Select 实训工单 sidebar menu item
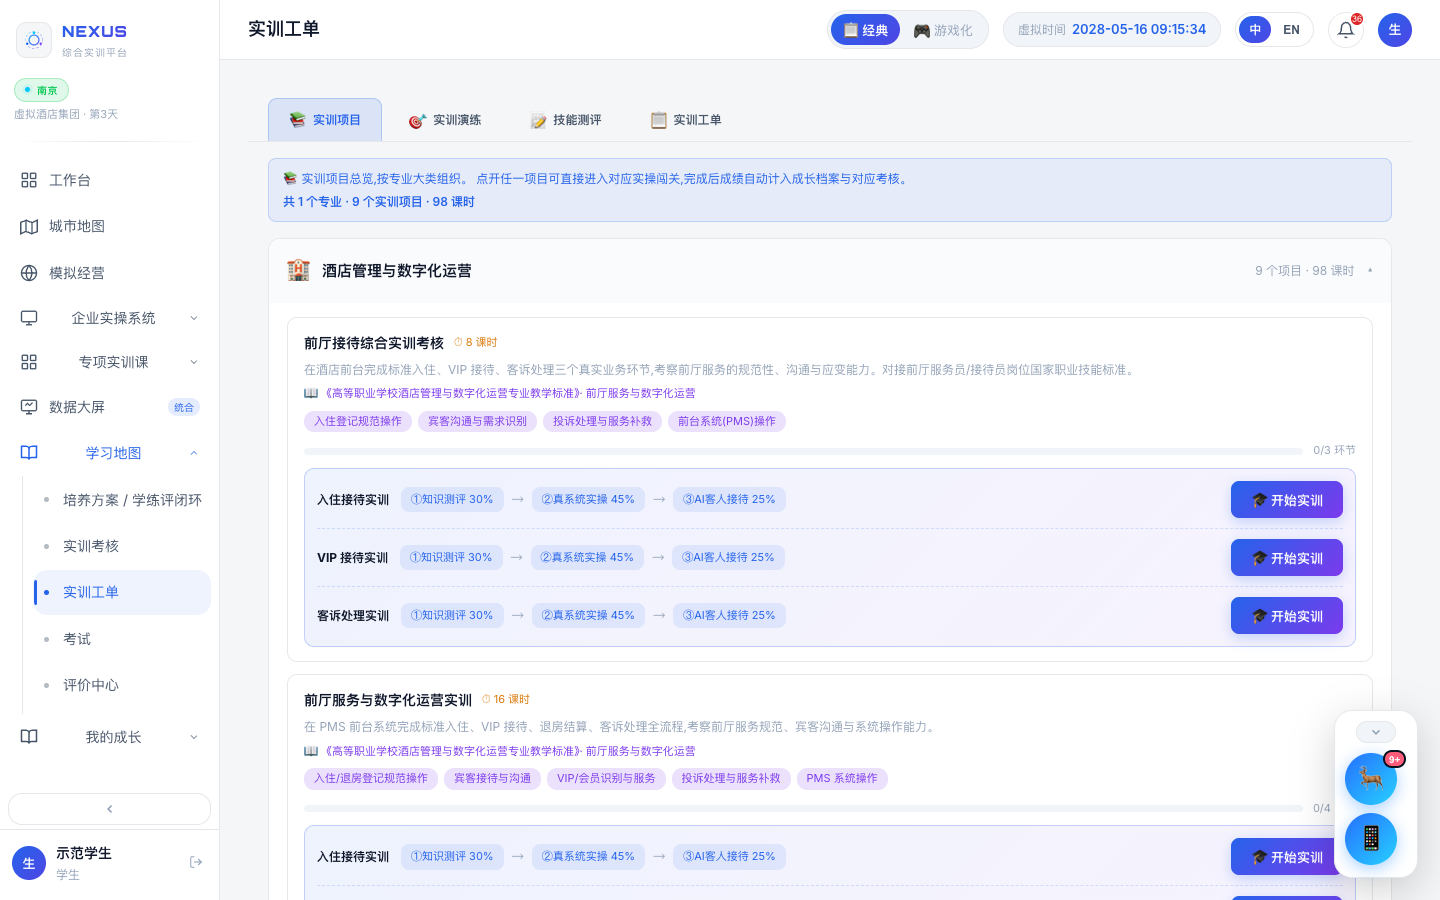The width and height of the screenshot is (1440, 900). coord(122,592)
